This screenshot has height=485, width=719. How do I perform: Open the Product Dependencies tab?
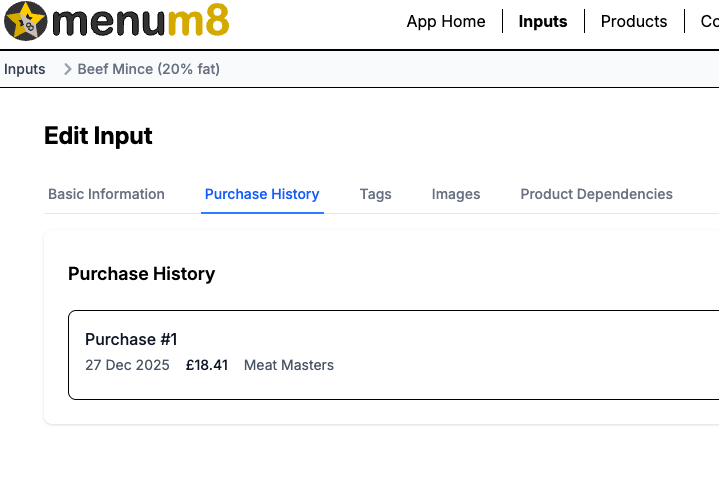[x=597, y=194]
